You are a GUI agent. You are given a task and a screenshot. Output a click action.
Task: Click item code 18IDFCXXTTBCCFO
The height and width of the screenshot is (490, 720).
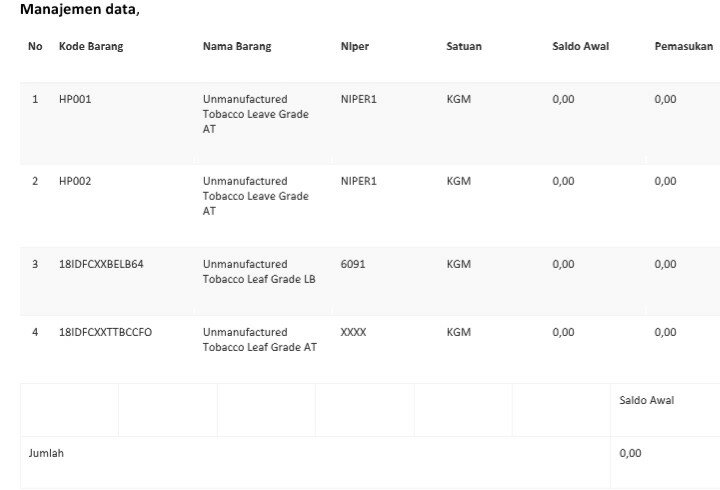[105, 332]
